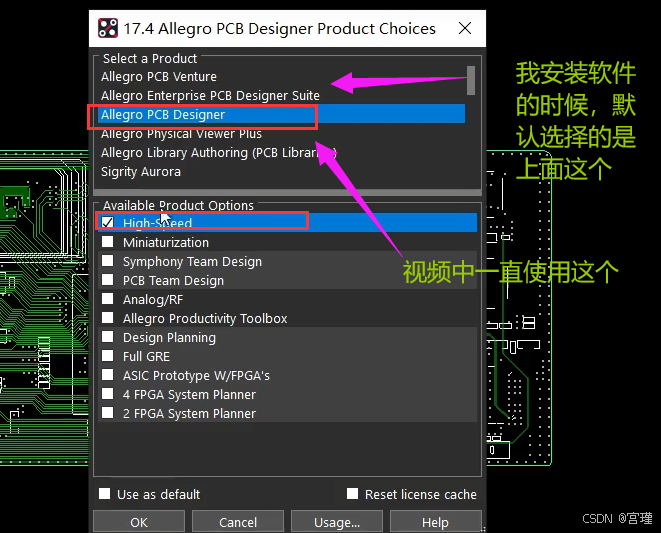Image resolution: width=661 pixels, height=533 pixels.
Task: Click the product list scrollbar thumb
Action: (x=471, y=80)
